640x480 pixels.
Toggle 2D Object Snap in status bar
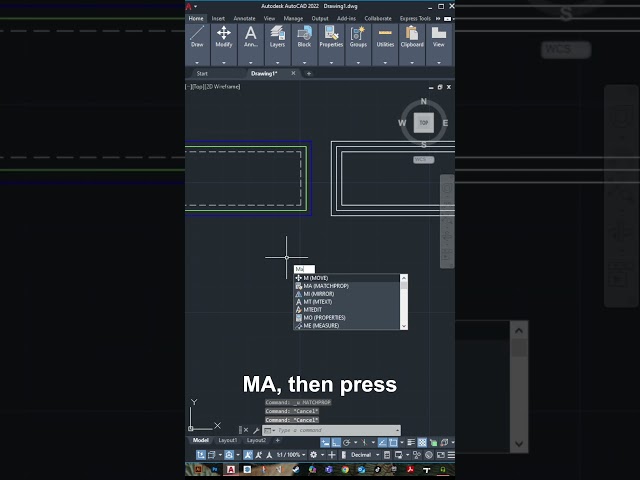pos(393,442)
